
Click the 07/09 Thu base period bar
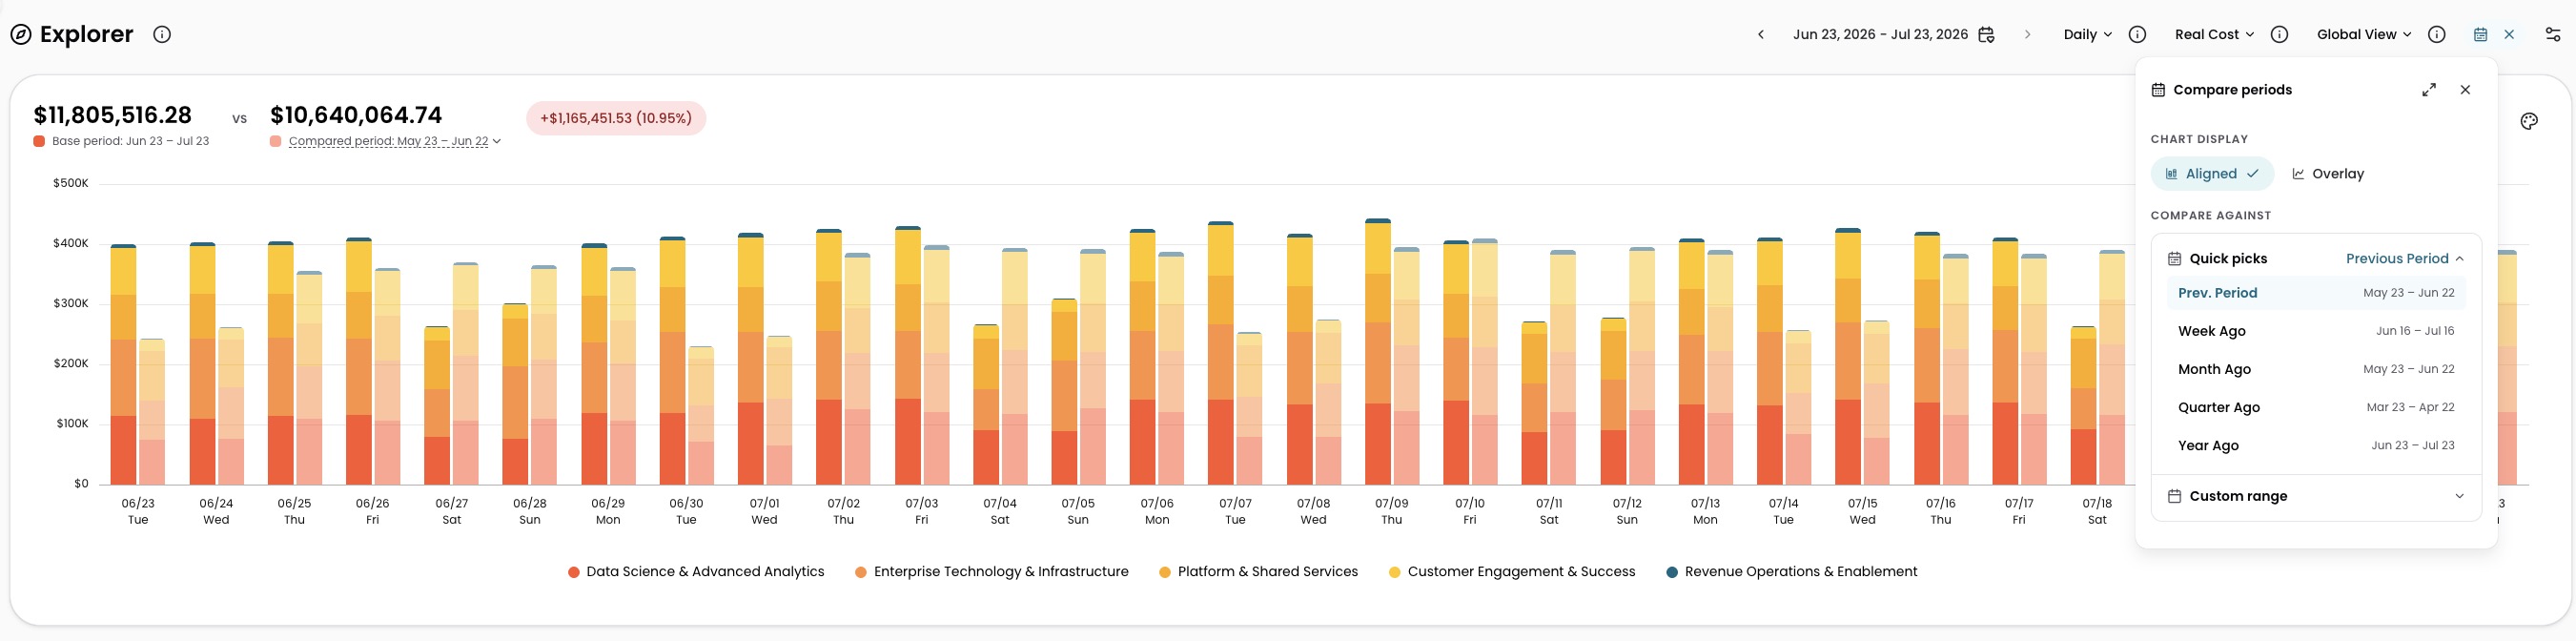(x=1378, y=352)
